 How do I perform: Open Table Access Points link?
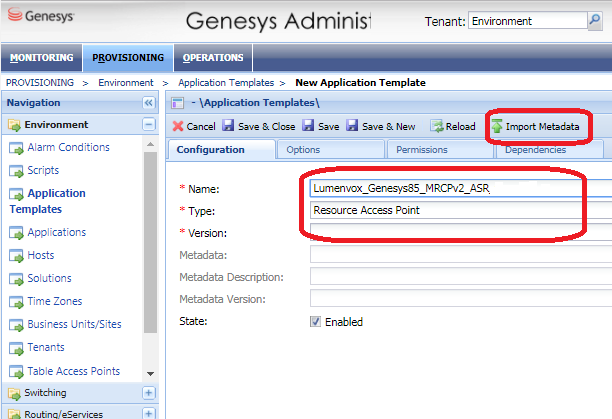[x=73, y=371]
